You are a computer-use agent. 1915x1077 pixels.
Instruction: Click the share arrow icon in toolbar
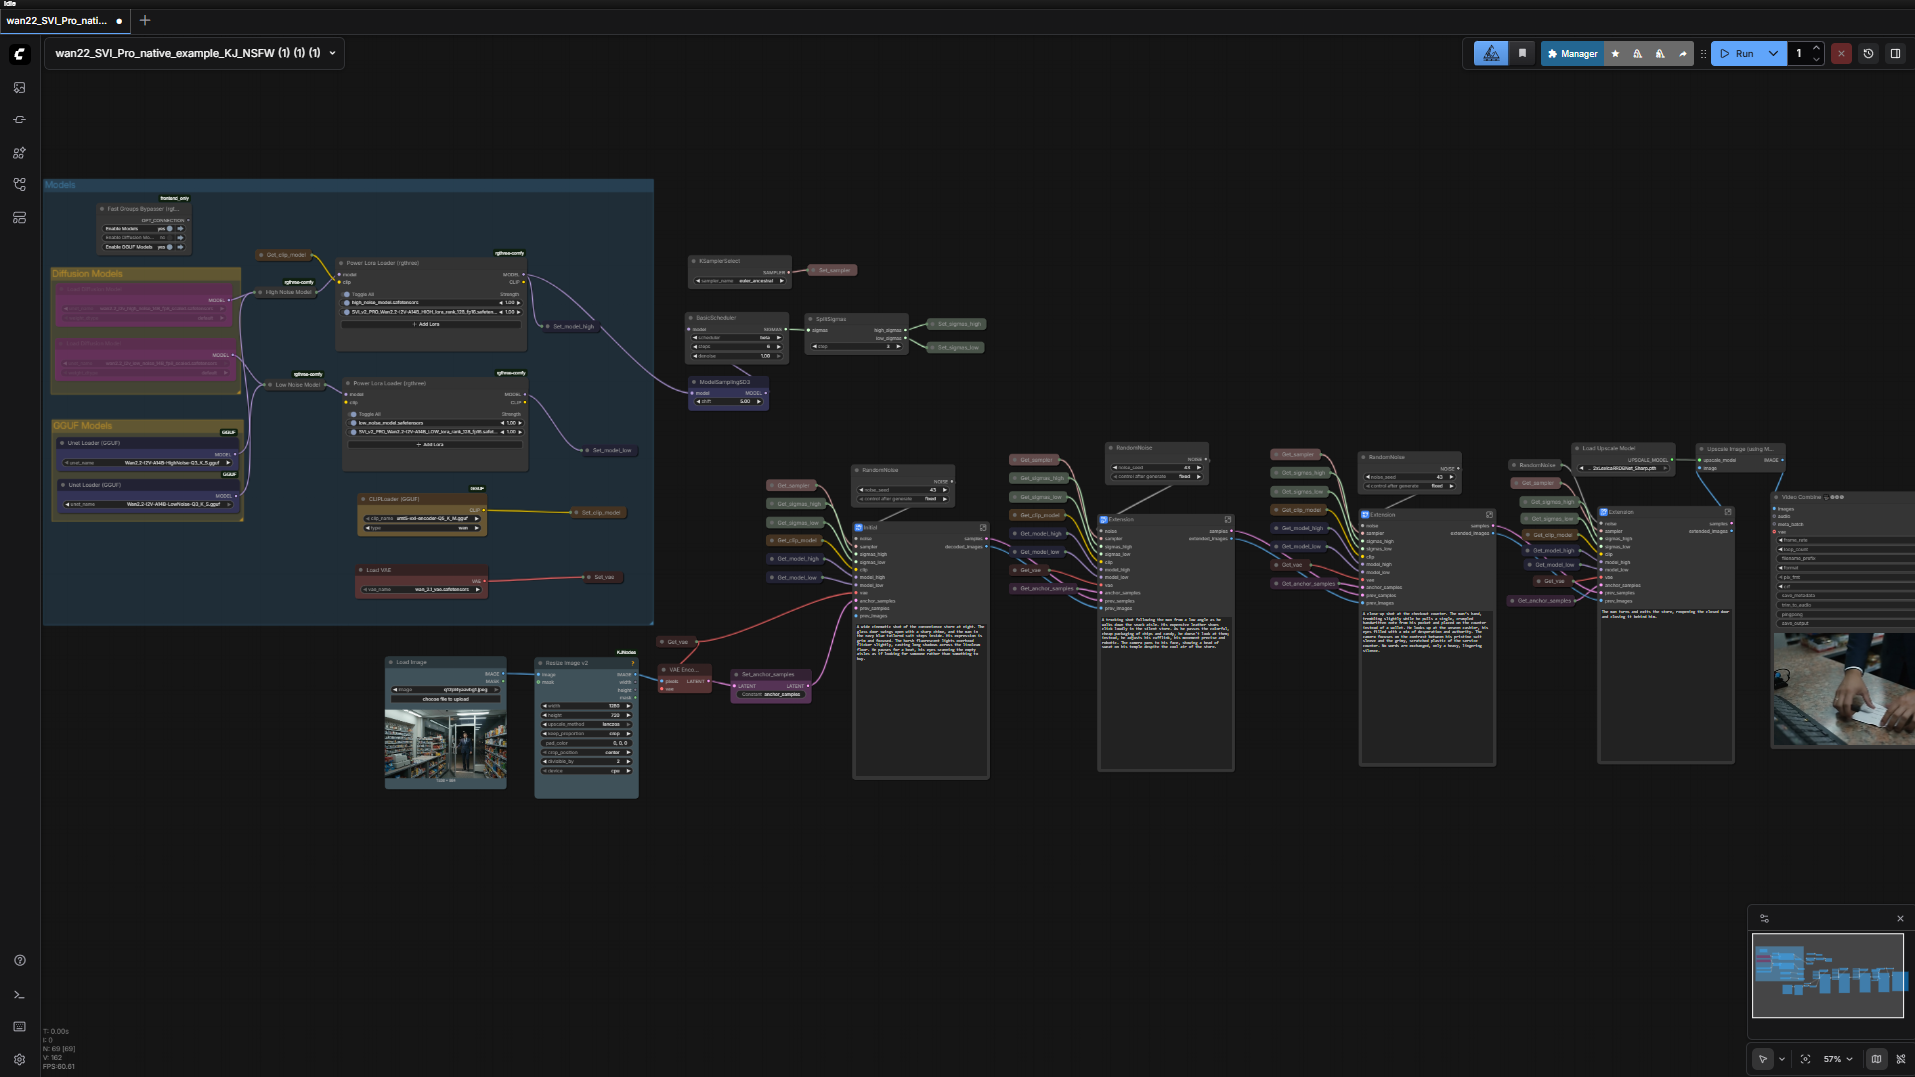[x=1683, y=54]
